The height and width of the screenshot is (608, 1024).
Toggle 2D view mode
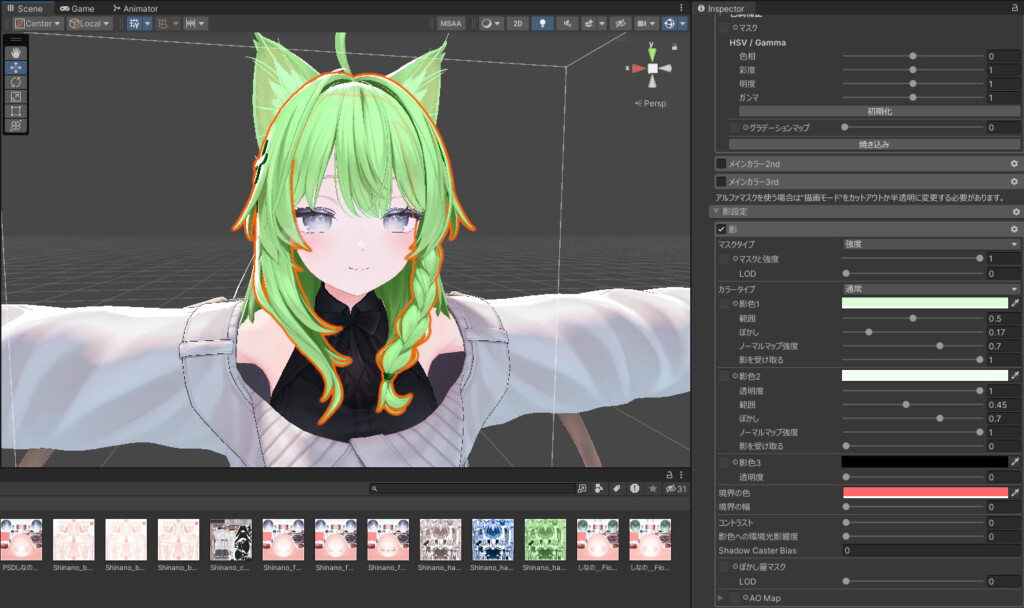[518, 24]
